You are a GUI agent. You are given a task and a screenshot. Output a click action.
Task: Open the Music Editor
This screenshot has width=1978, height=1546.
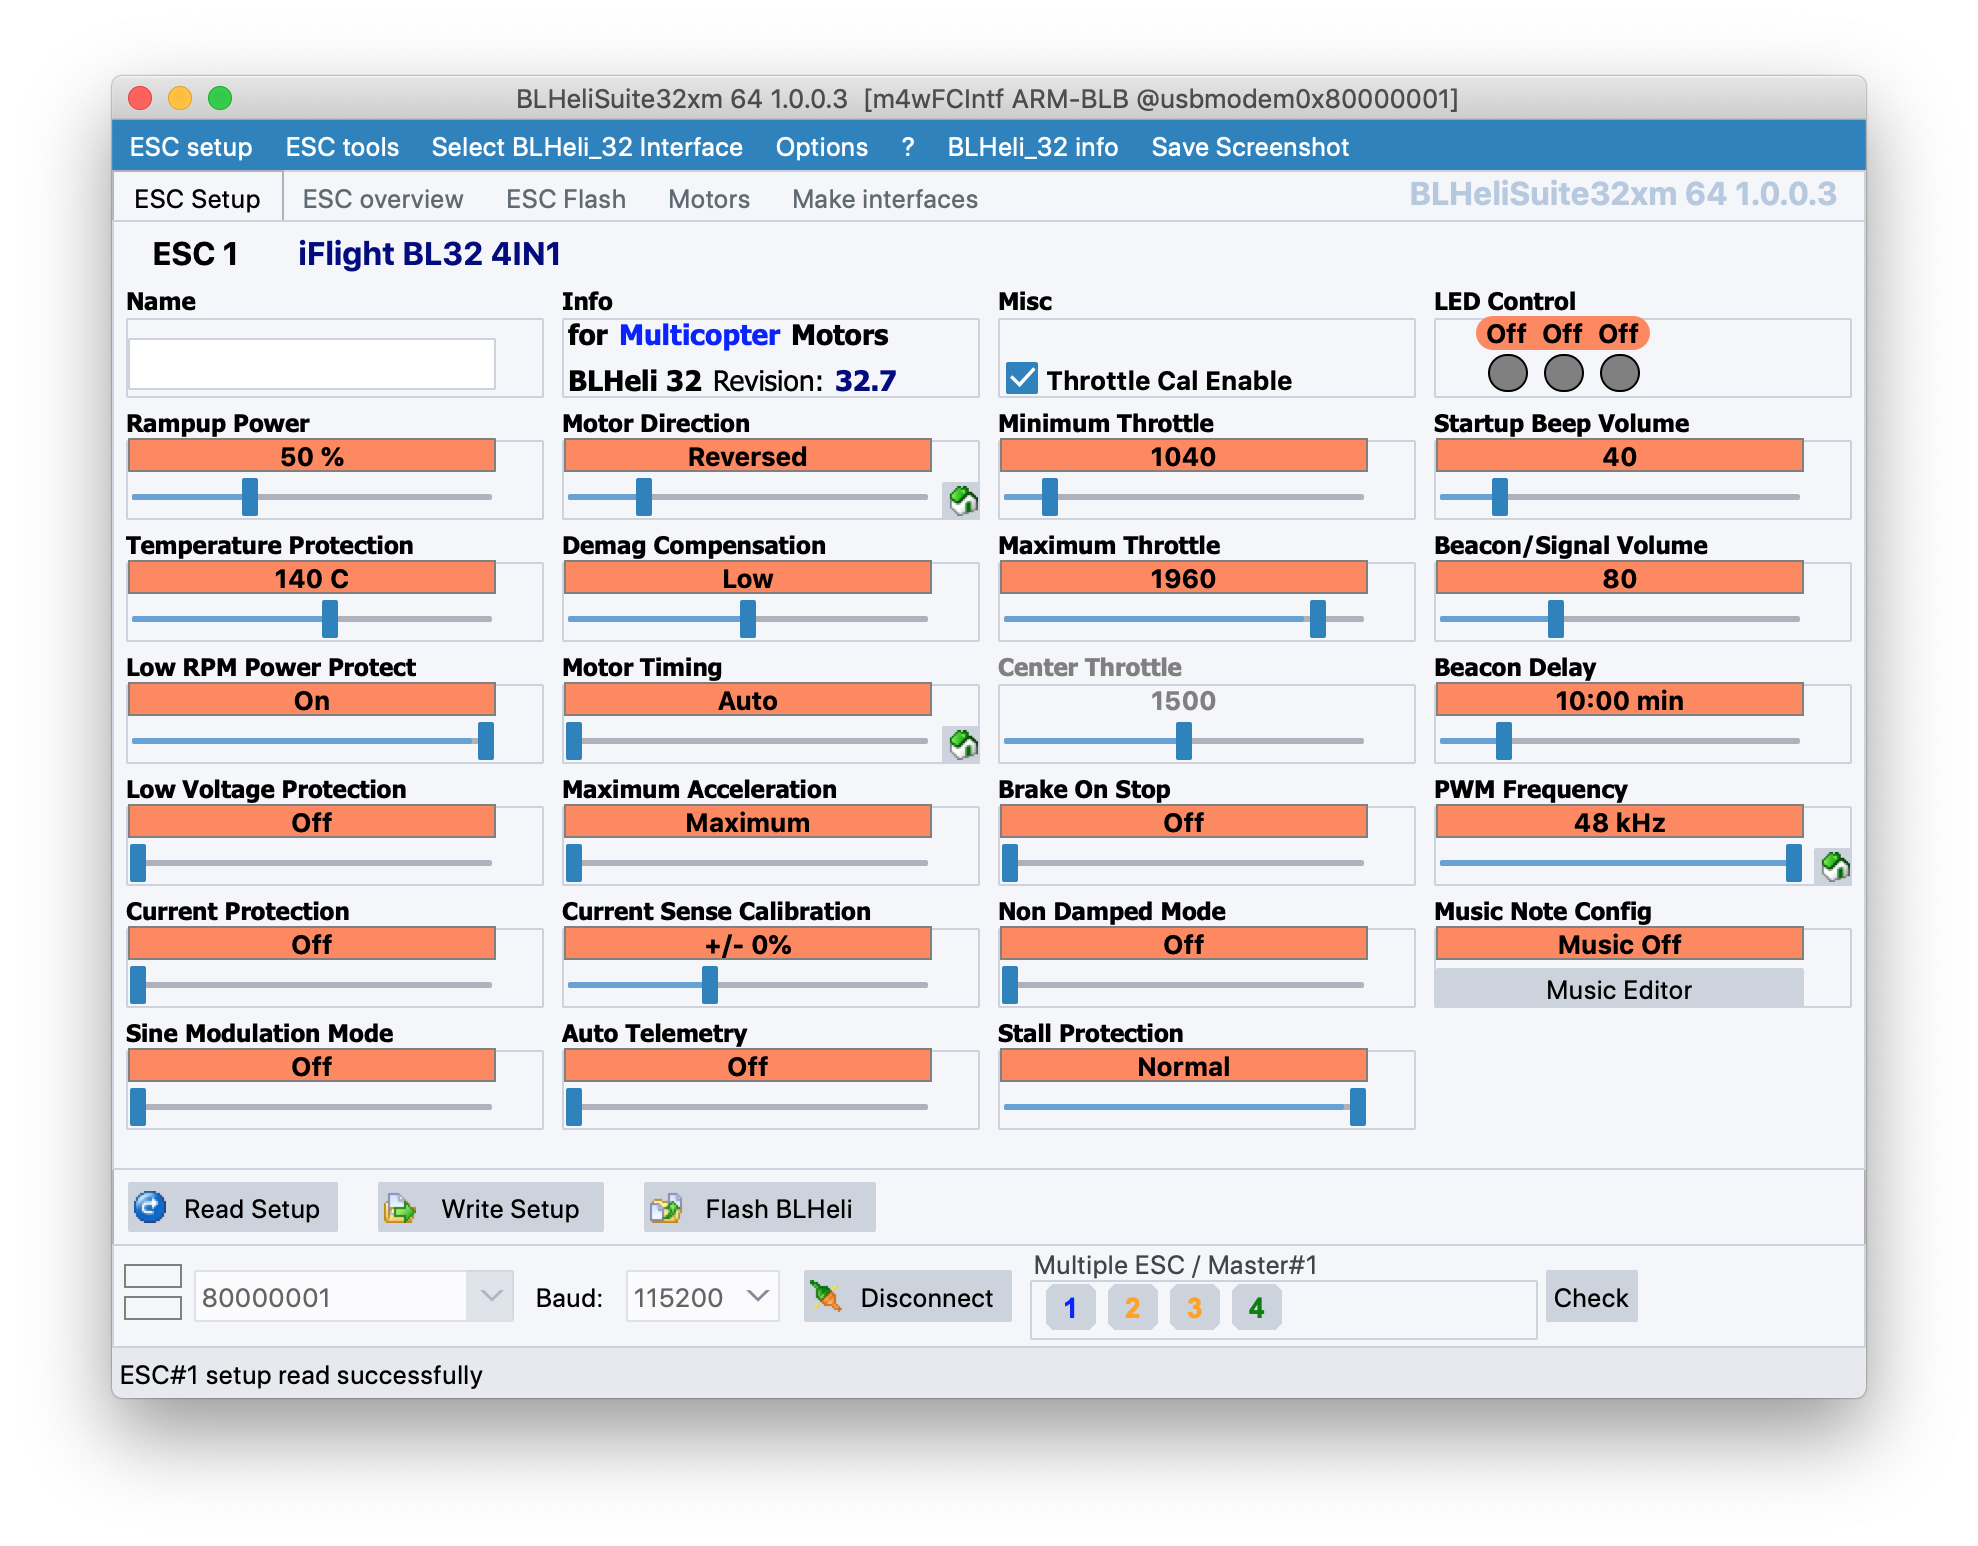[x=1619, y=989]
